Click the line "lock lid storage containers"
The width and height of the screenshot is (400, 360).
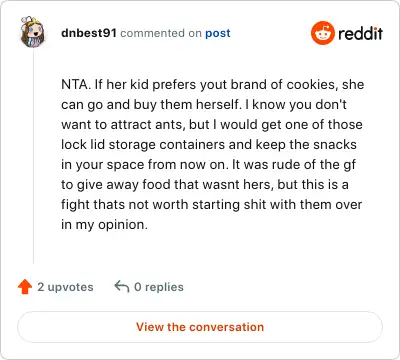tap(209, 145)
